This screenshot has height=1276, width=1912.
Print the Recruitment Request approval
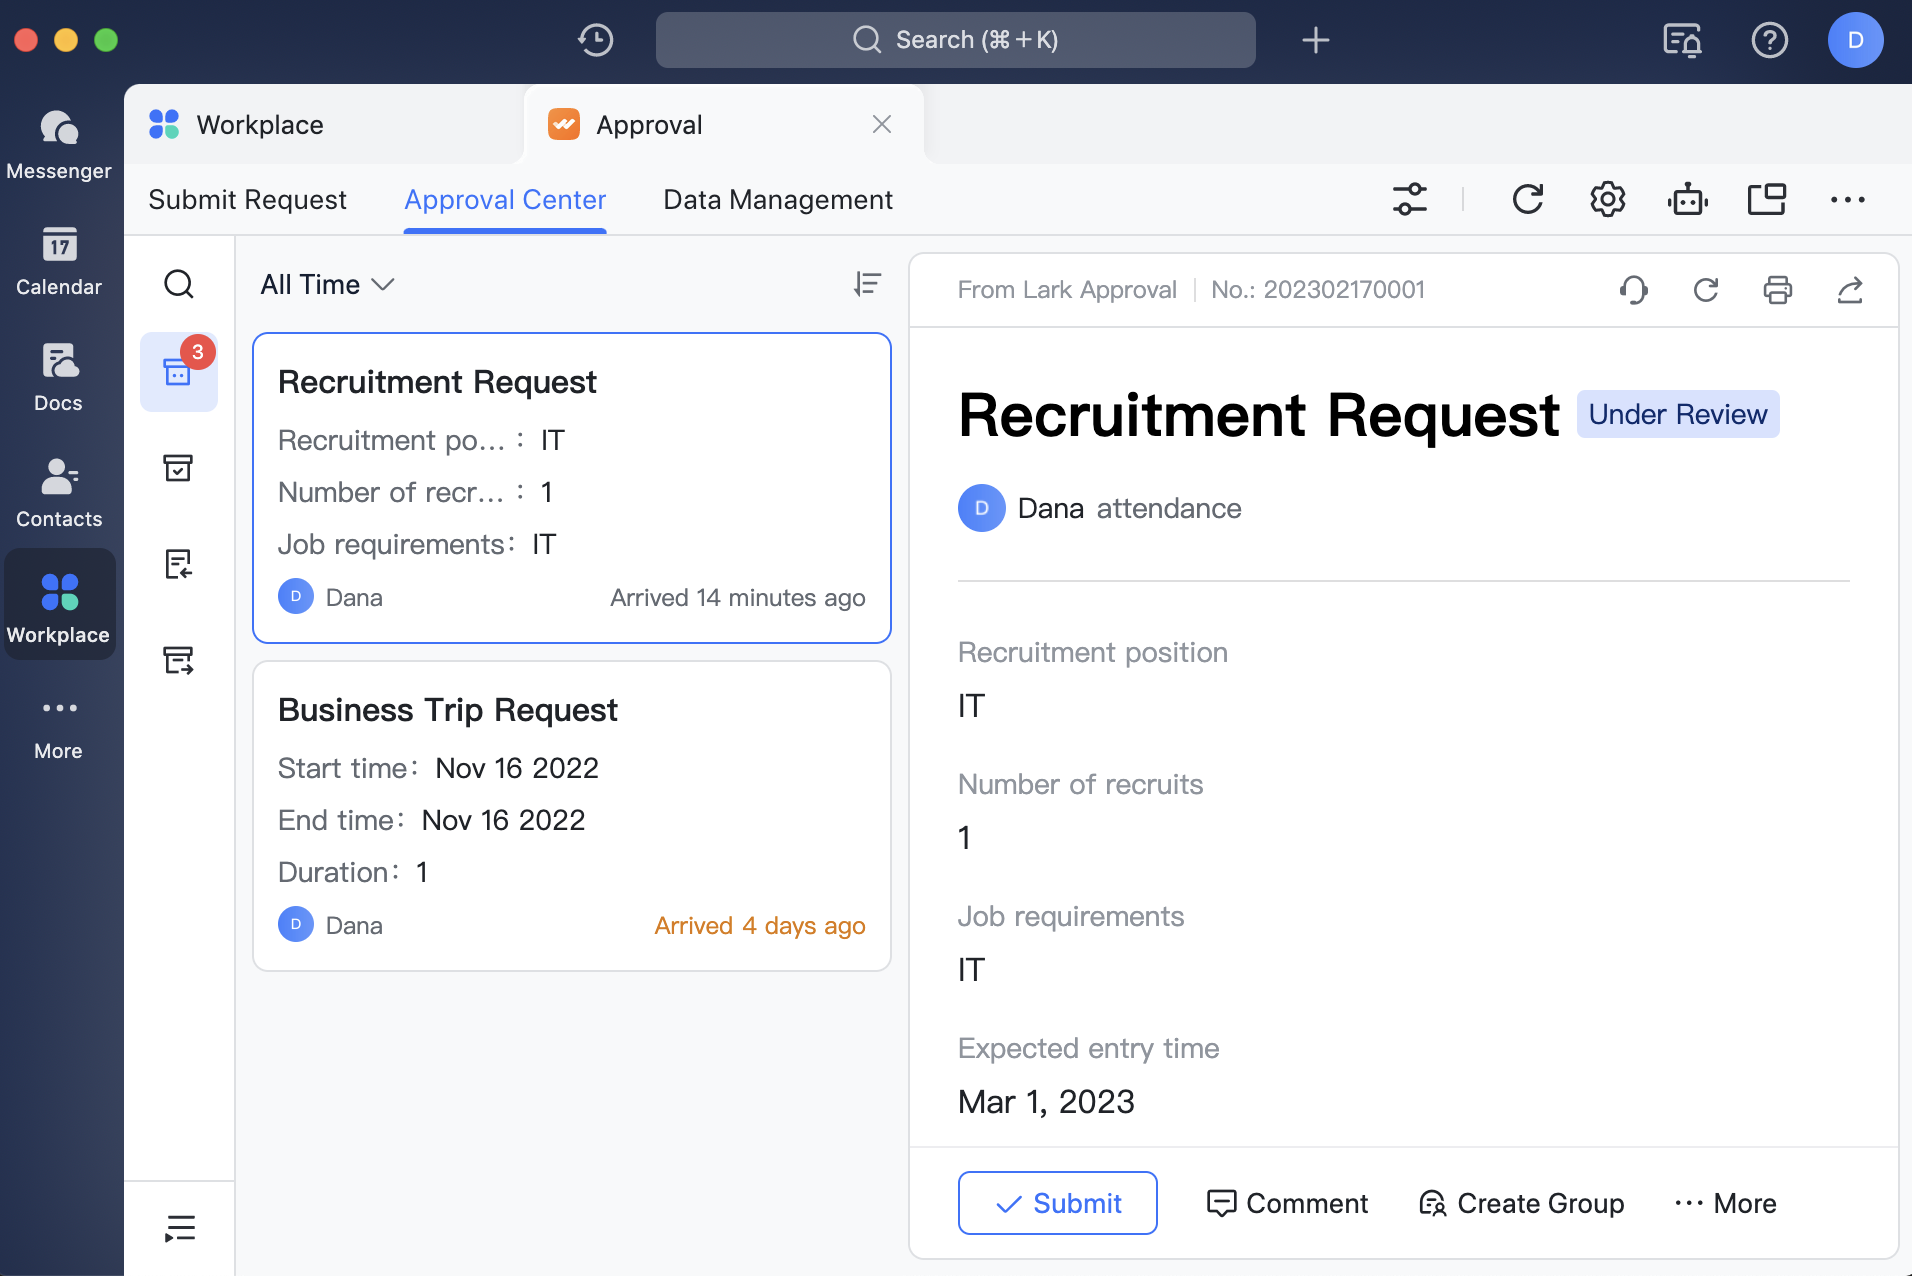point(1778,289)
